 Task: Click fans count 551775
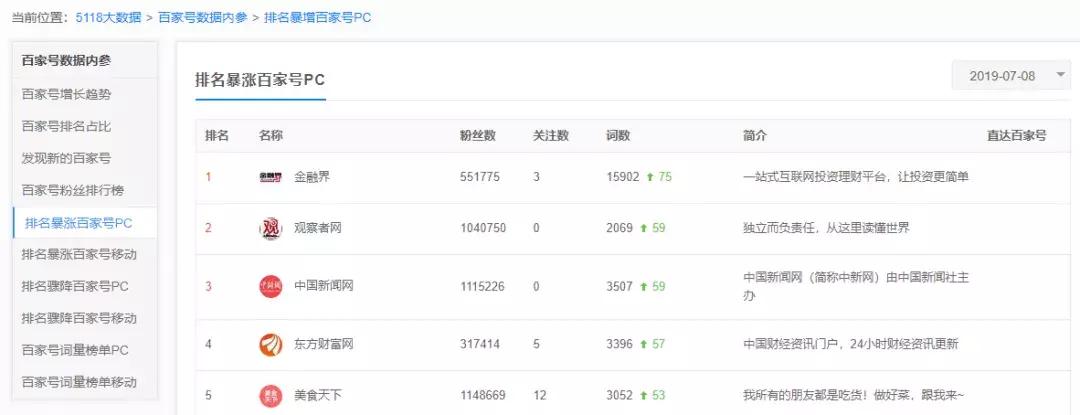(480, 178)
